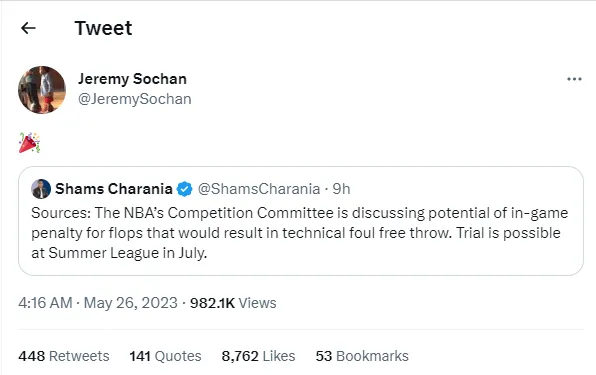The height and width of the screenshot is (375, 596).
Task: Go back using the left arrow icon
Action: pyautogui.click(x=28, y=28)
